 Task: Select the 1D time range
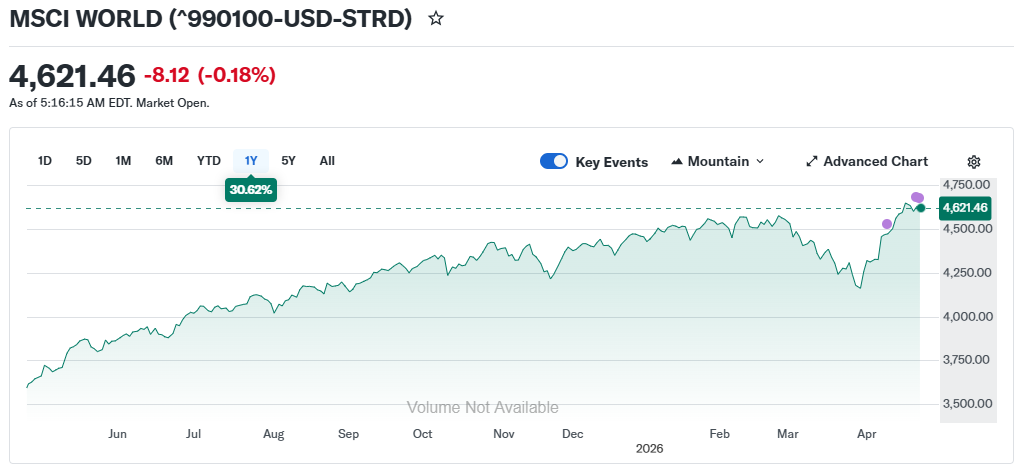coord(45,161)
